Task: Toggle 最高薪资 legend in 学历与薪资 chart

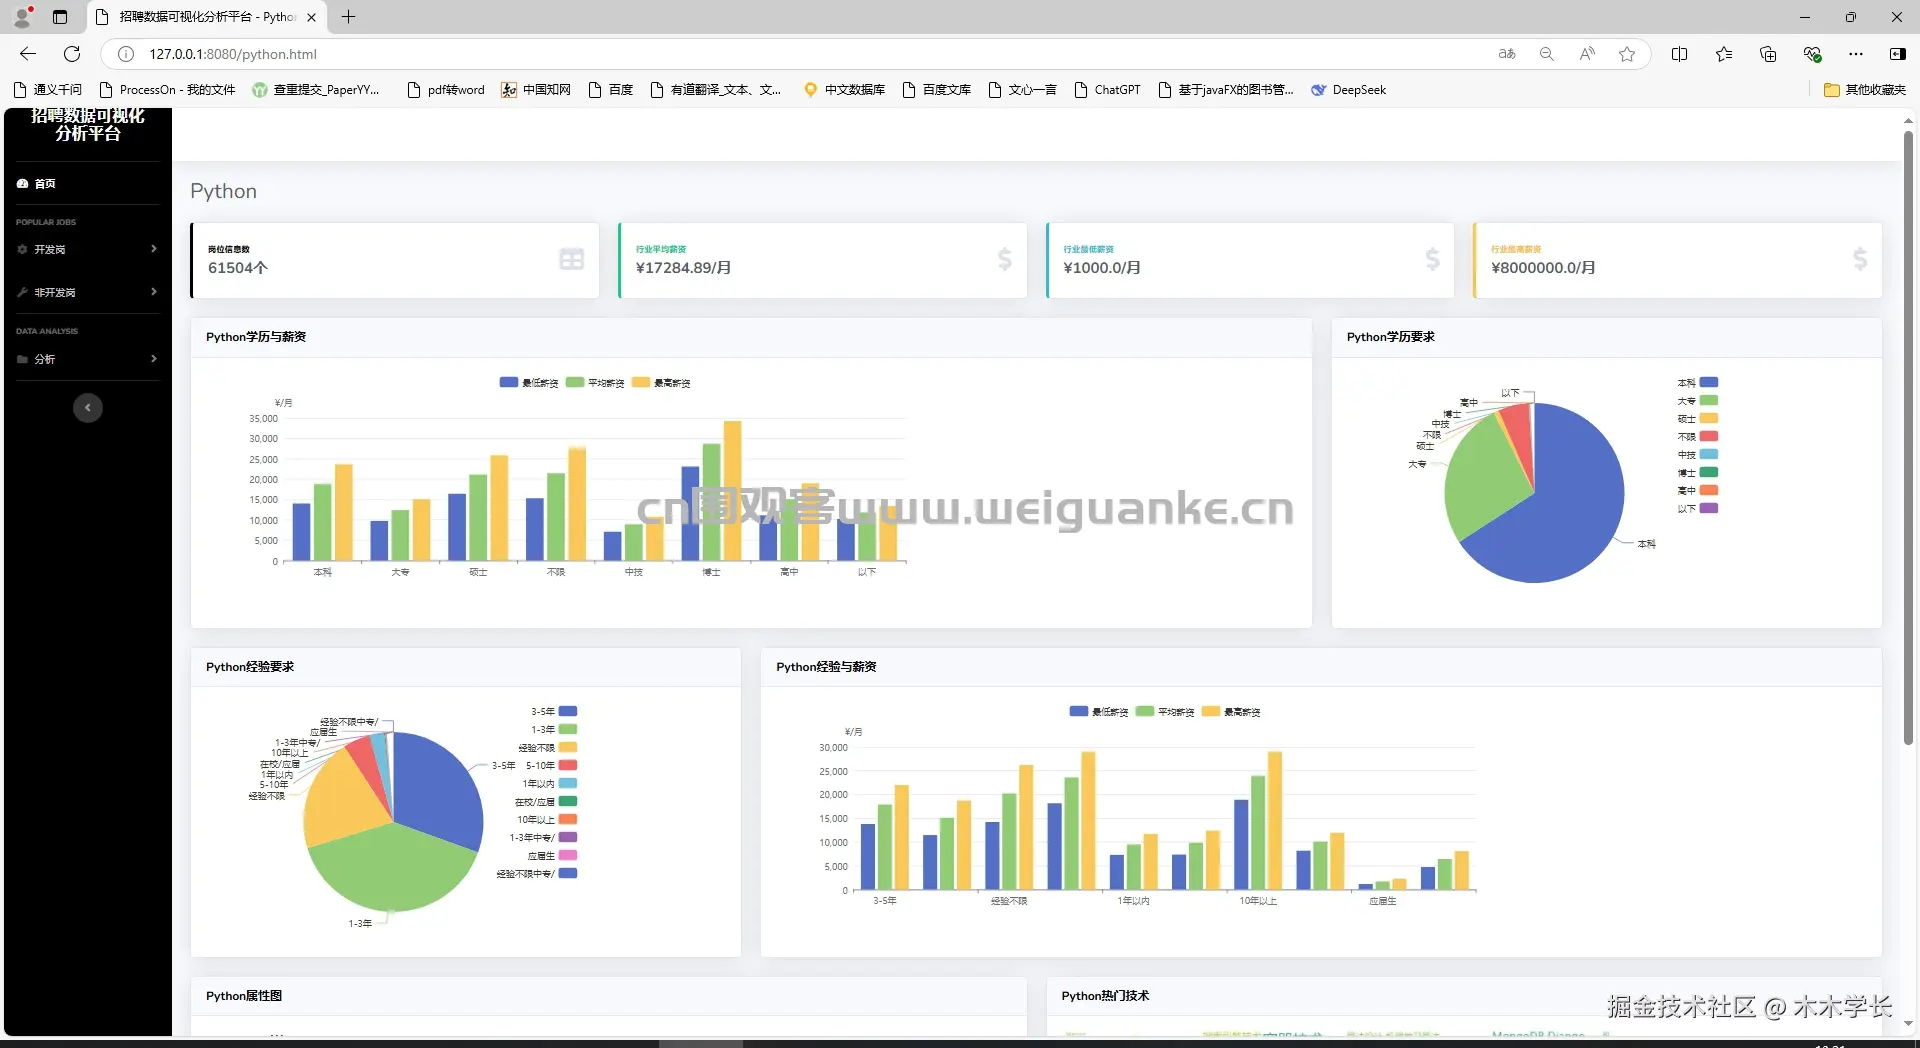Action: pyautogui.click(x=661, y=383)
